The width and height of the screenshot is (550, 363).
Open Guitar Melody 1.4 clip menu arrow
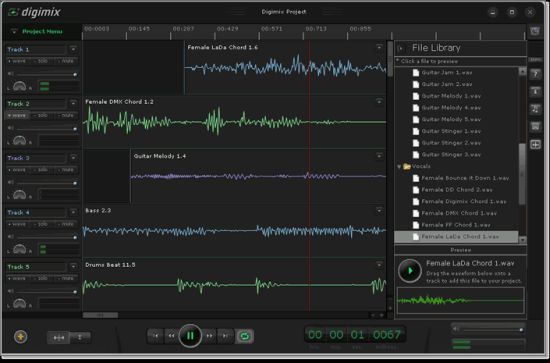click(x=379, y=156)
